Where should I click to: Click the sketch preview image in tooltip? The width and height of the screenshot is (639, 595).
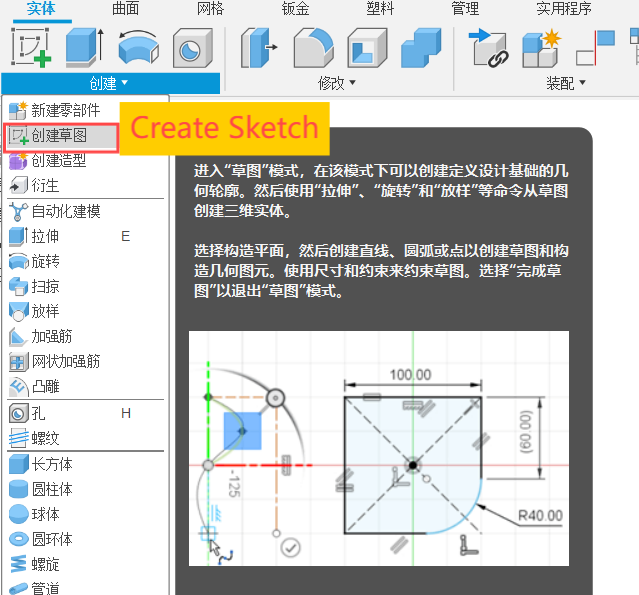point(379,448)
